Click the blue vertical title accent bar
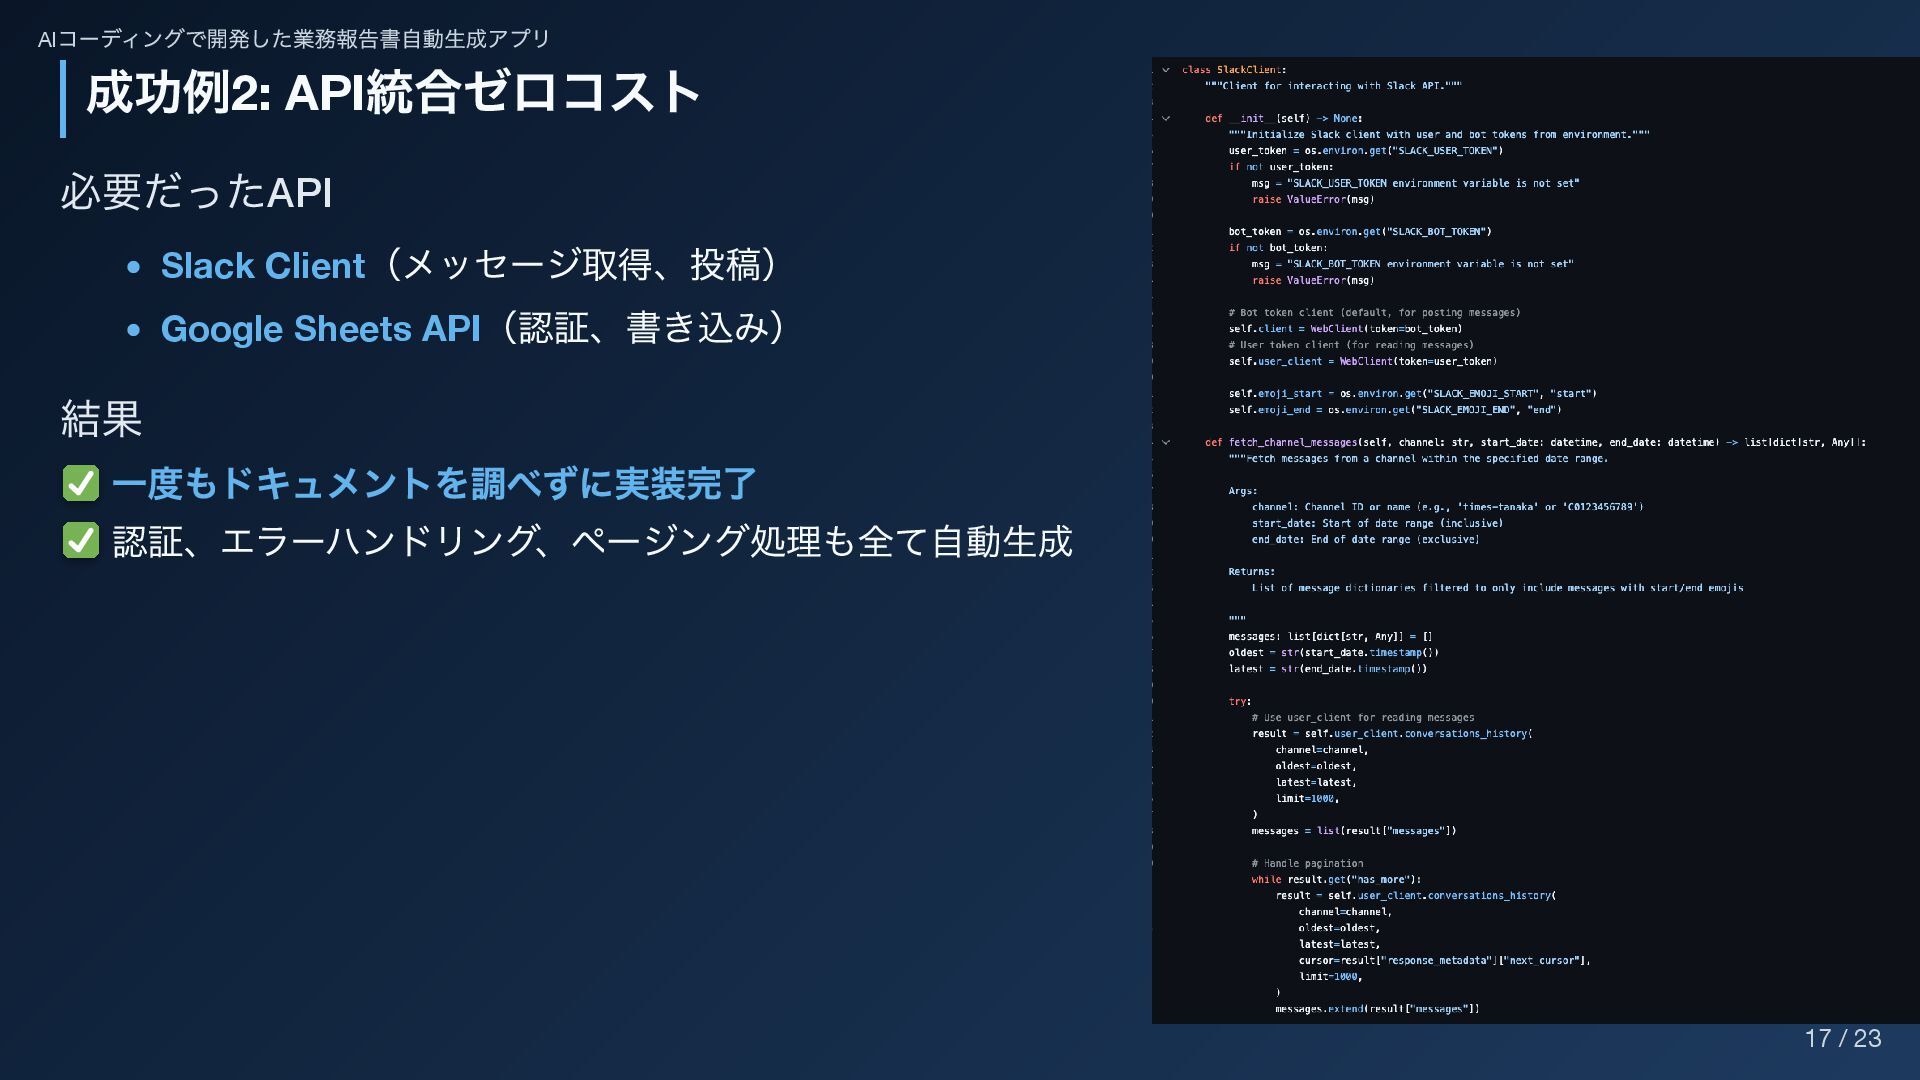The image size is (1920, 1080). [x=63, y=98]
